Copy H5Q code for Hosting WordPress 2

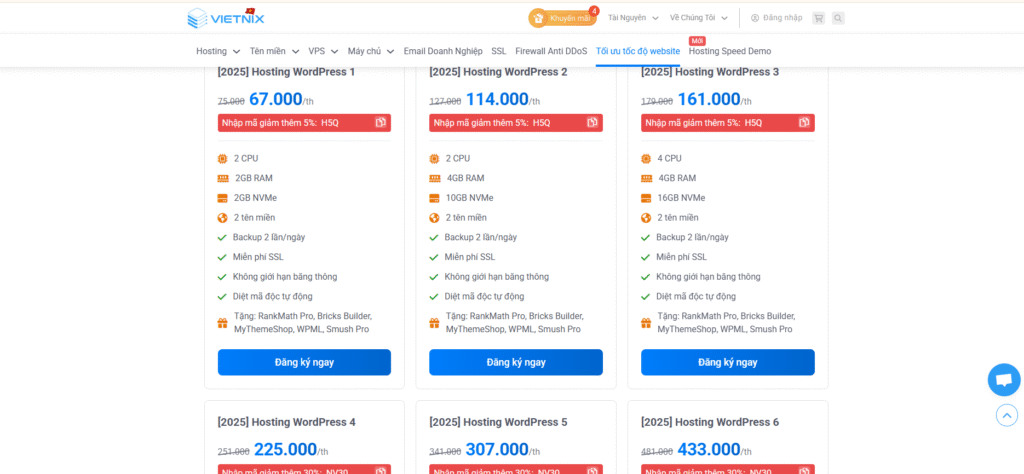pyautogui.click(x=593, y=123)
